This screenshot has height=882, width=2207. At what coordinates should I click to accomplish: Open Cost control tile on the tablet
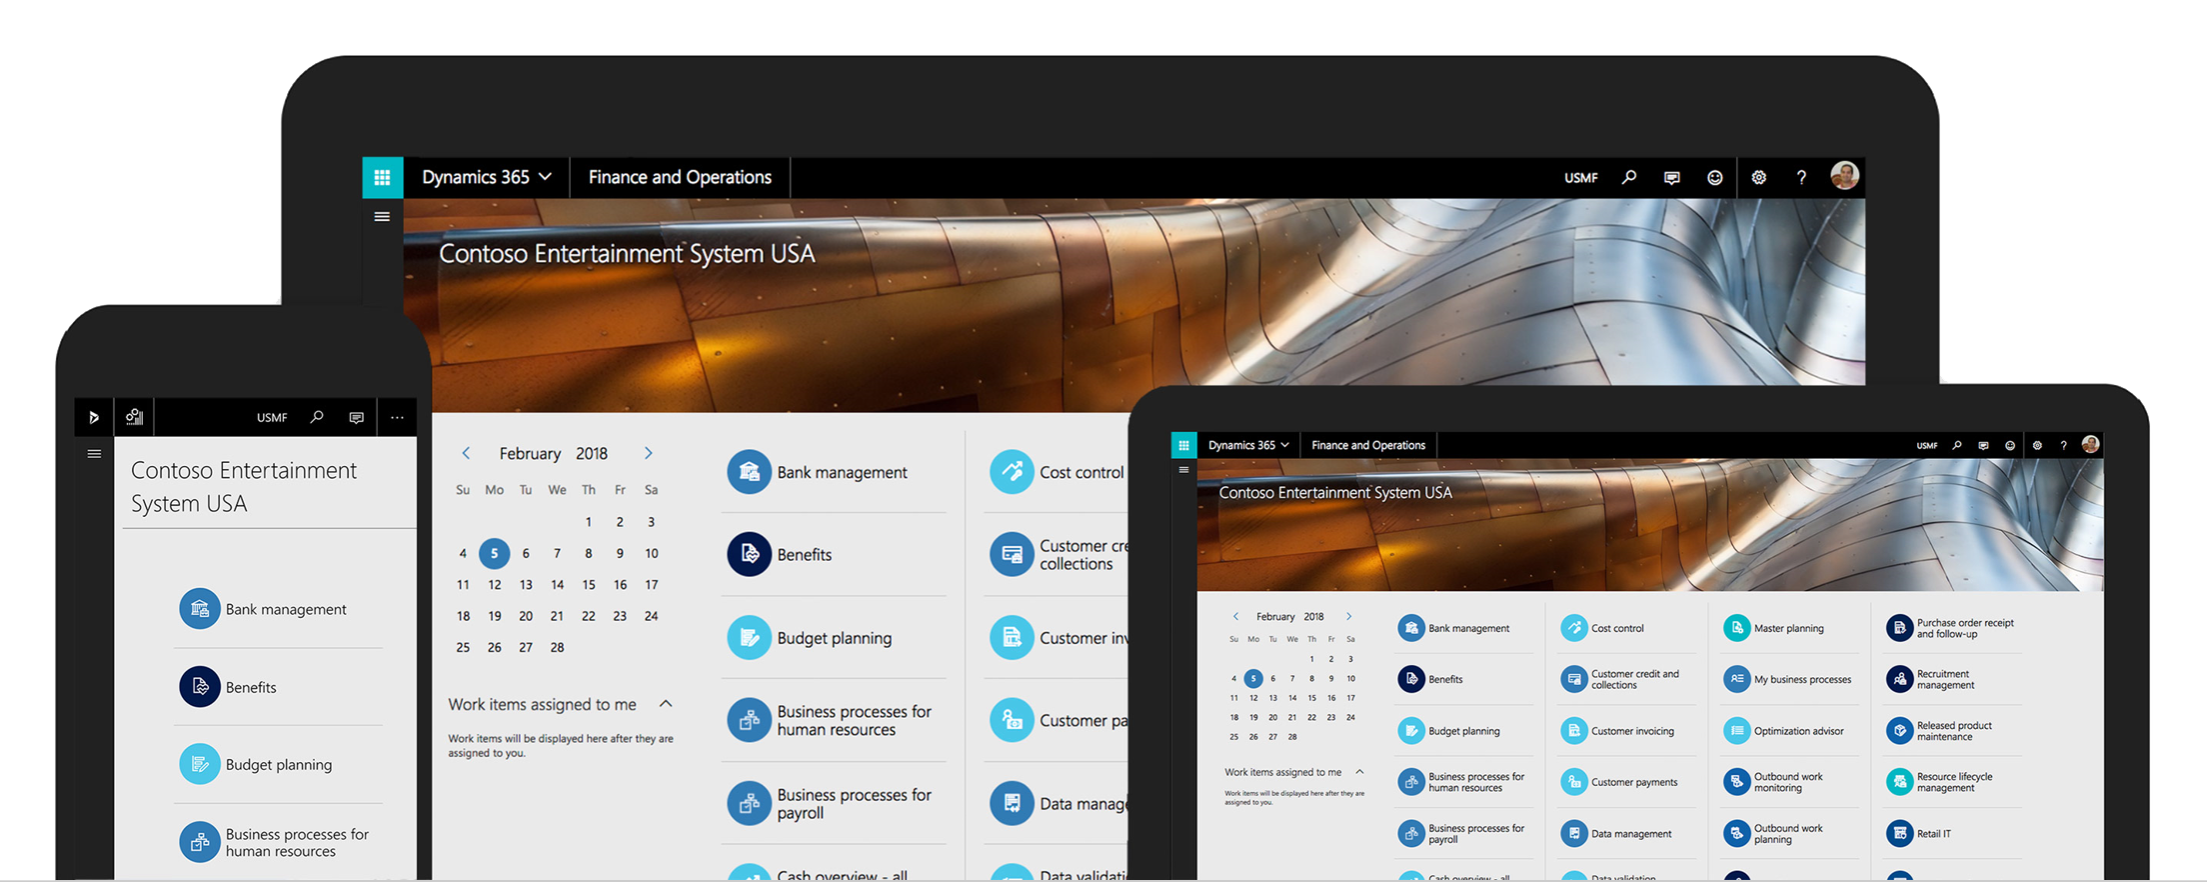click(1603, 628)
